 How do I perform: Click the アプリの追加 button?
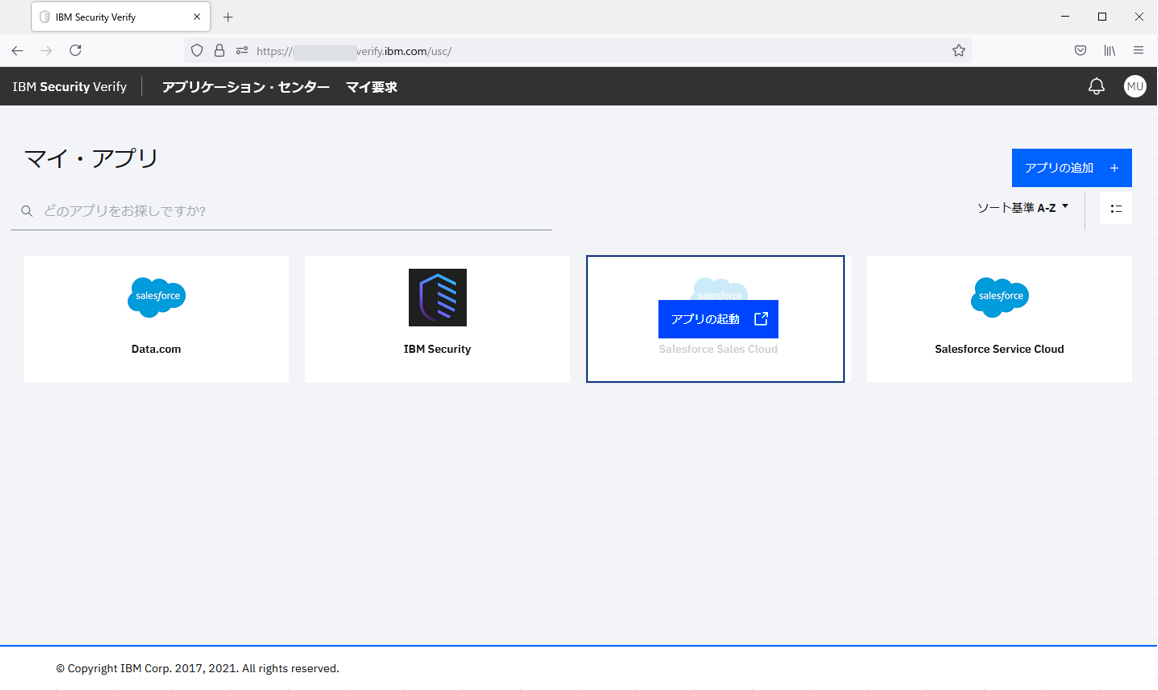[1072, 168]
